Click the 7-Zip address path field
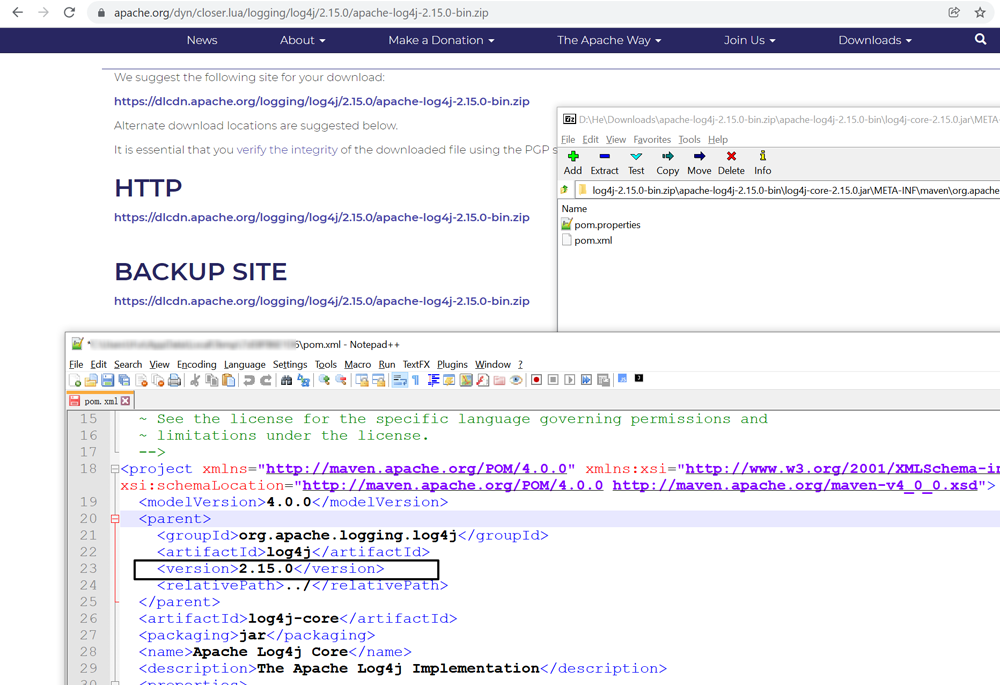Screen dimensions: 1000x685 tap(788, 190)
